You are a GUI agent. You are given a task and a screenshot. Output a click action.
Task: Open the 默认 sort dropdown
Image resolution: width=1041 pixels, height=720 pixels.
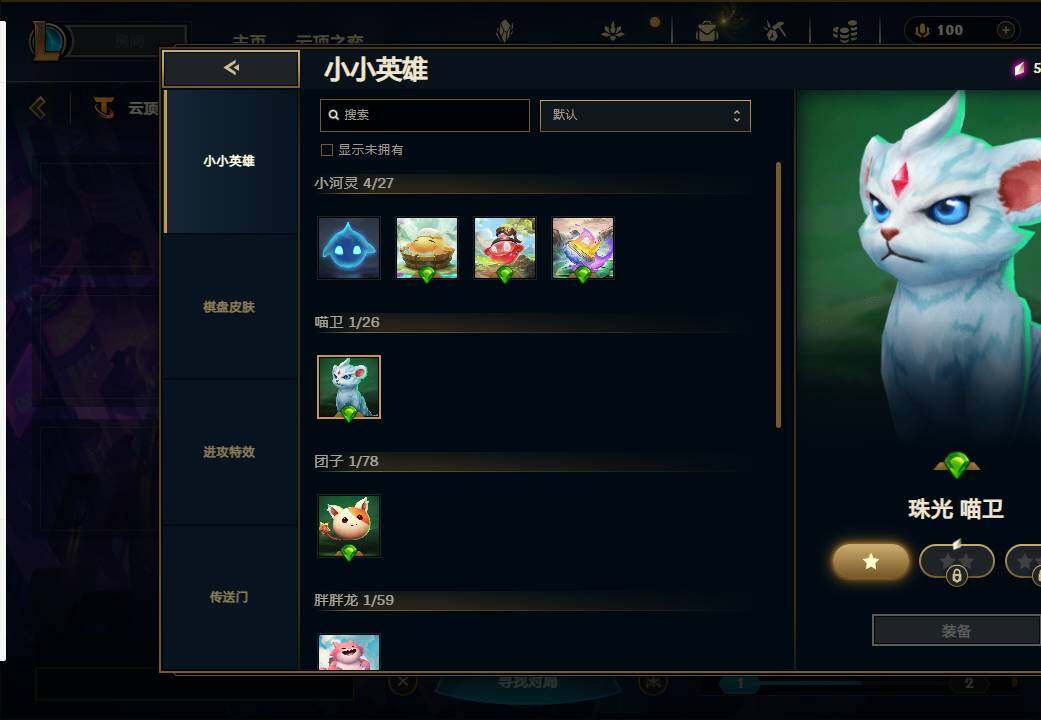click(x=645, y=116)
